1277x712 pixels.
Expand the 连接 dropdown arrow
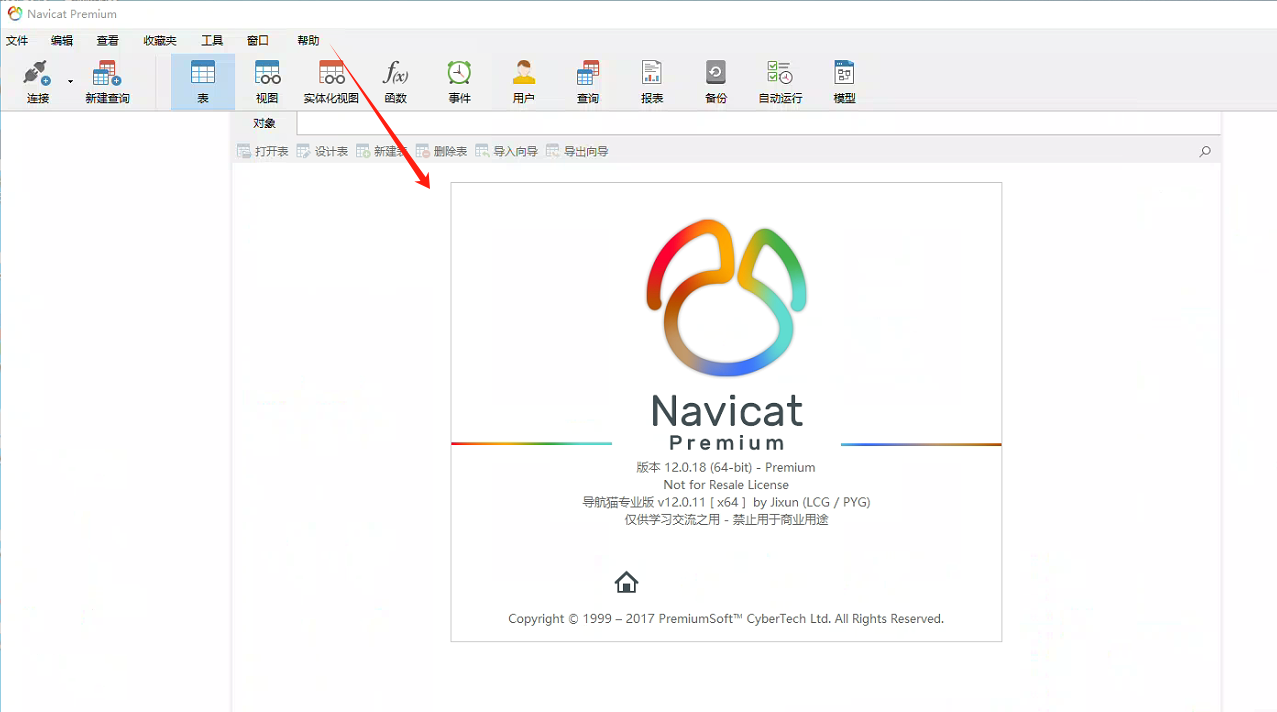click(x=70, y=81)
